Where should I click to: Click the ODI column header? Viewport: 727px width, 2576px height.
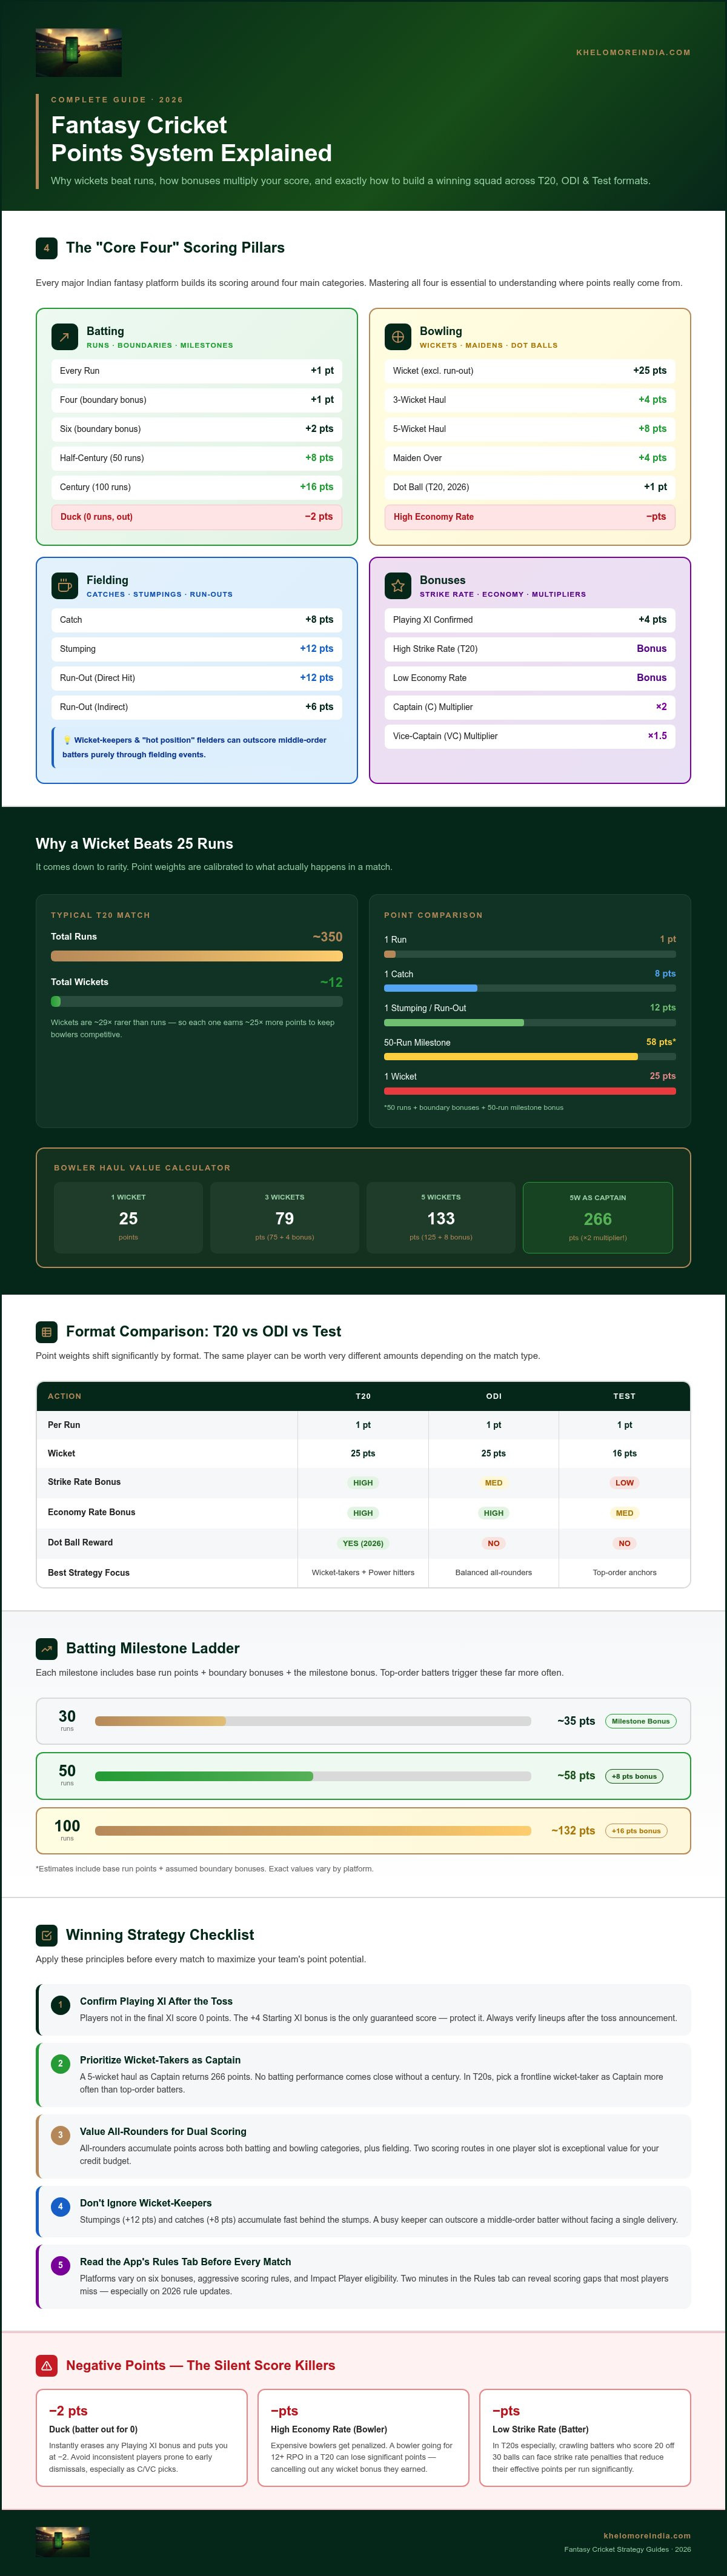click(494, 1396)
